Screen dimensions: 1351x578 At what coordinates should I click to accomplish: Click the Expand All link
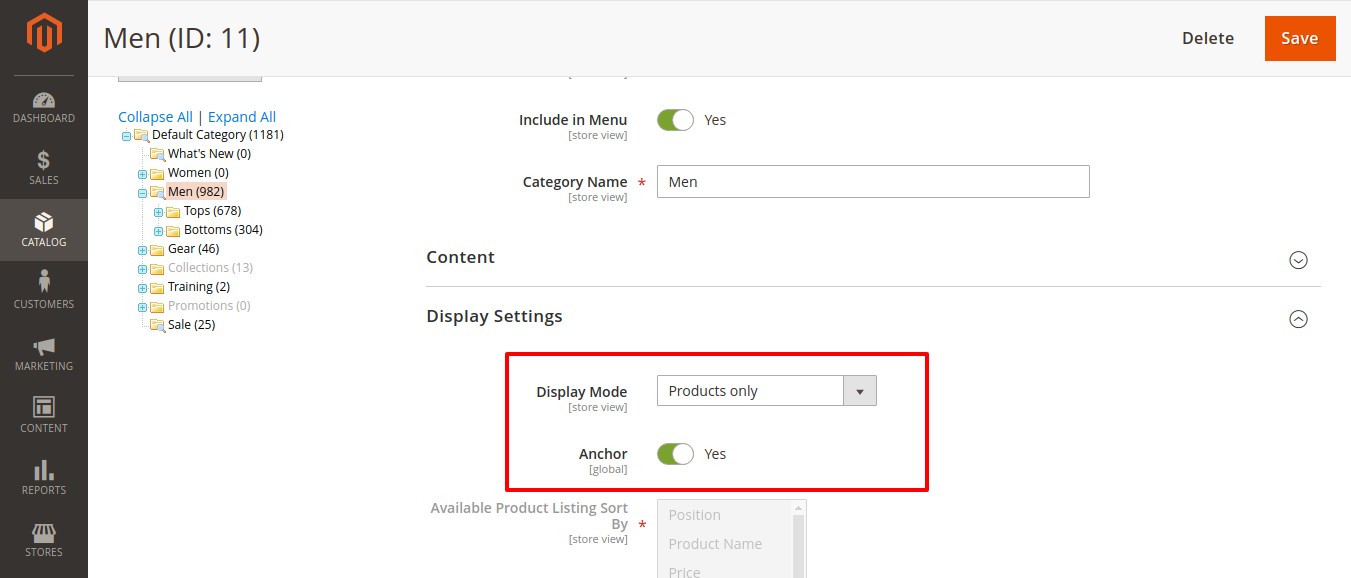coord(242,117)
